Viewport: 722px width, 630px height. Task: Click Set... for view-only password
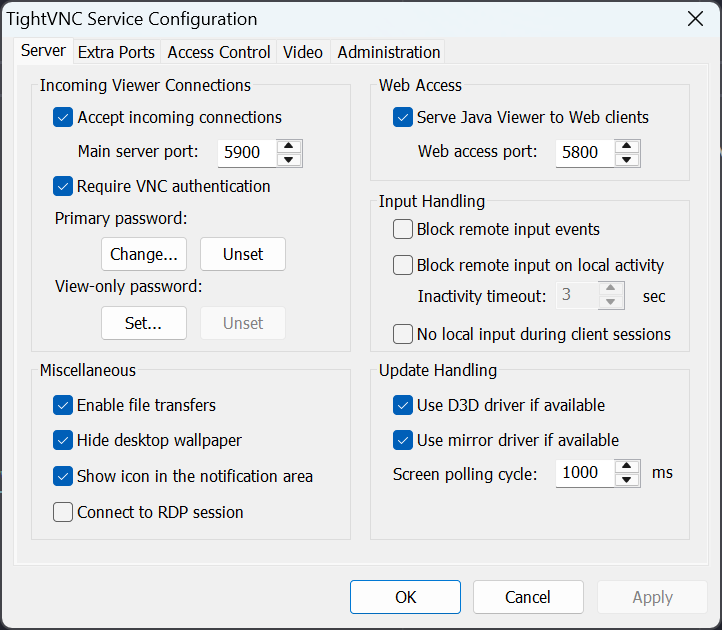point(144,323)
